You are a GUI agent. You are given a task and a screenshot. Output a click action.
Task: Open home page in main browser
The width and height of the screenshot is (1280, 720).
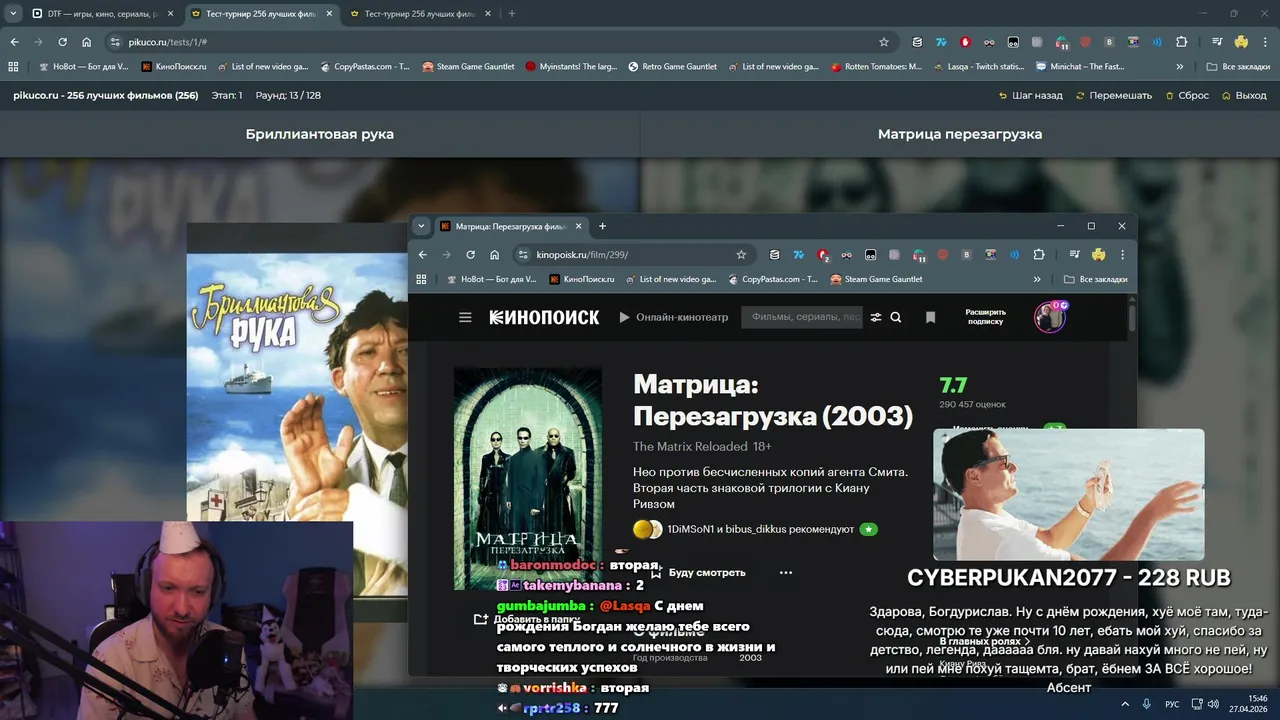coord(86,42)
